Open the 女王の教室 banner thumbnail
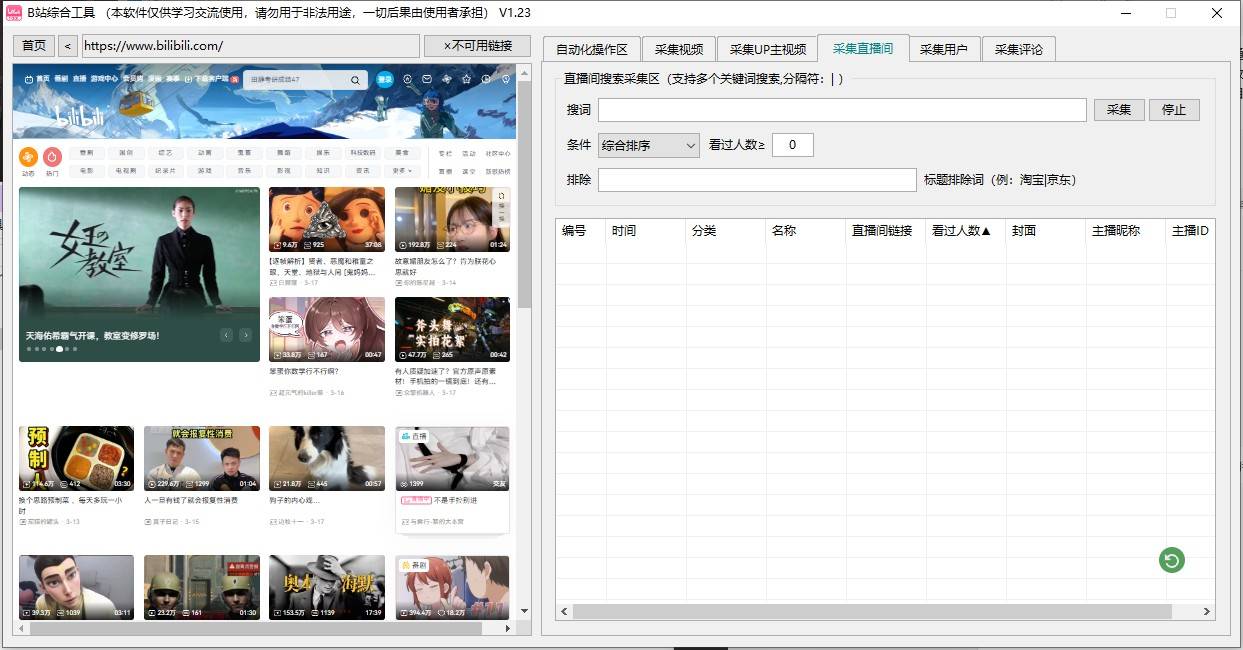1243x650 pixels. (139, 274)
